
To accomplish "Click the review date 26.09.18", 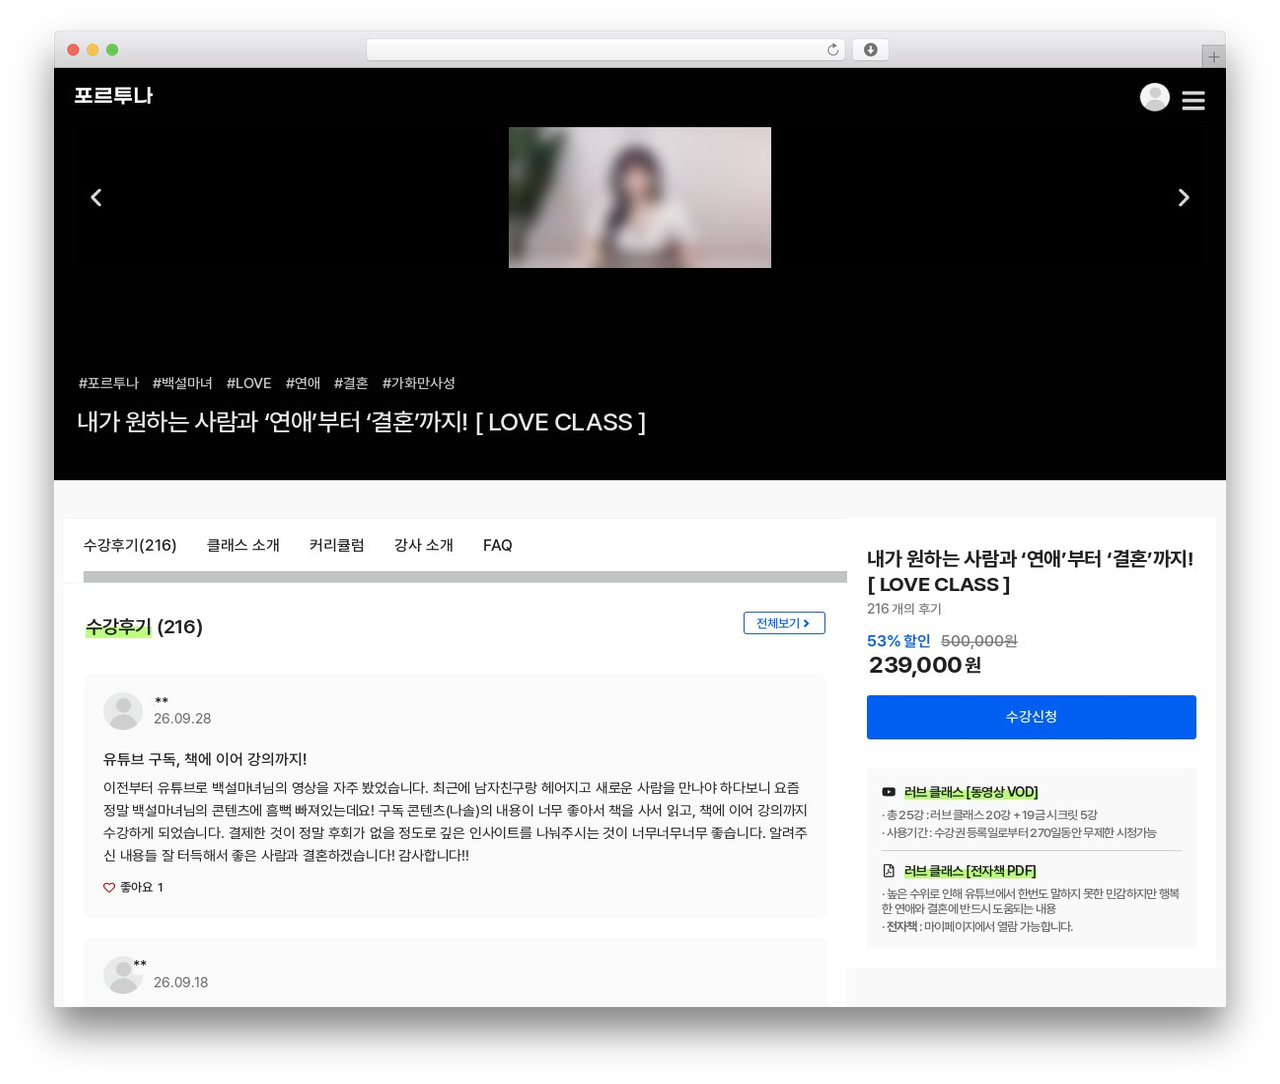I will pos(181,982).
